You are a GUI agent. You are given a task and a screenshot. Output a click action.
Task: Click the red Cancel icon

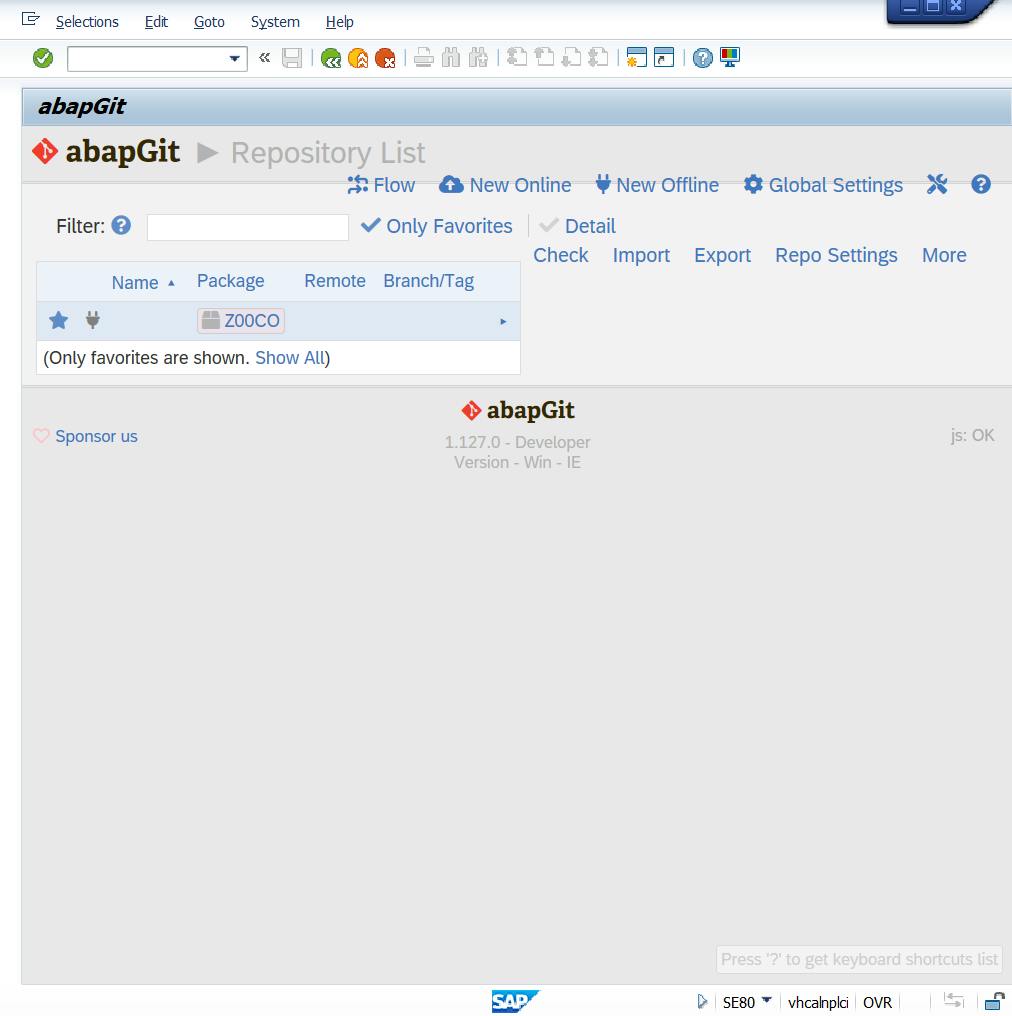coord(385,58)
